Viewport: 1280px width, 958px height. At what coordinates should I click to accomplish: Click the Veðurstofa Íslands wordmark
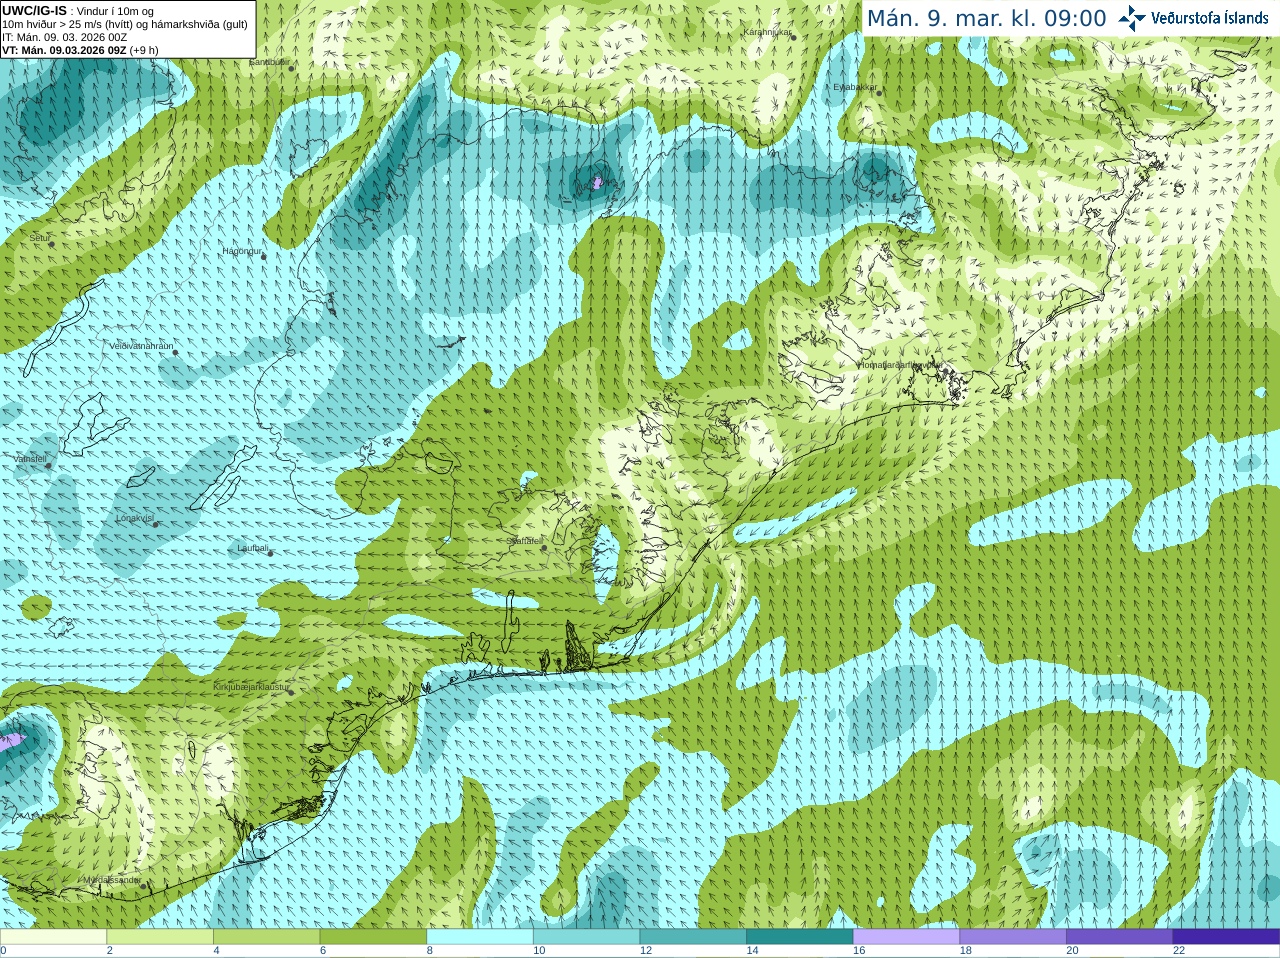[1209, 18]
